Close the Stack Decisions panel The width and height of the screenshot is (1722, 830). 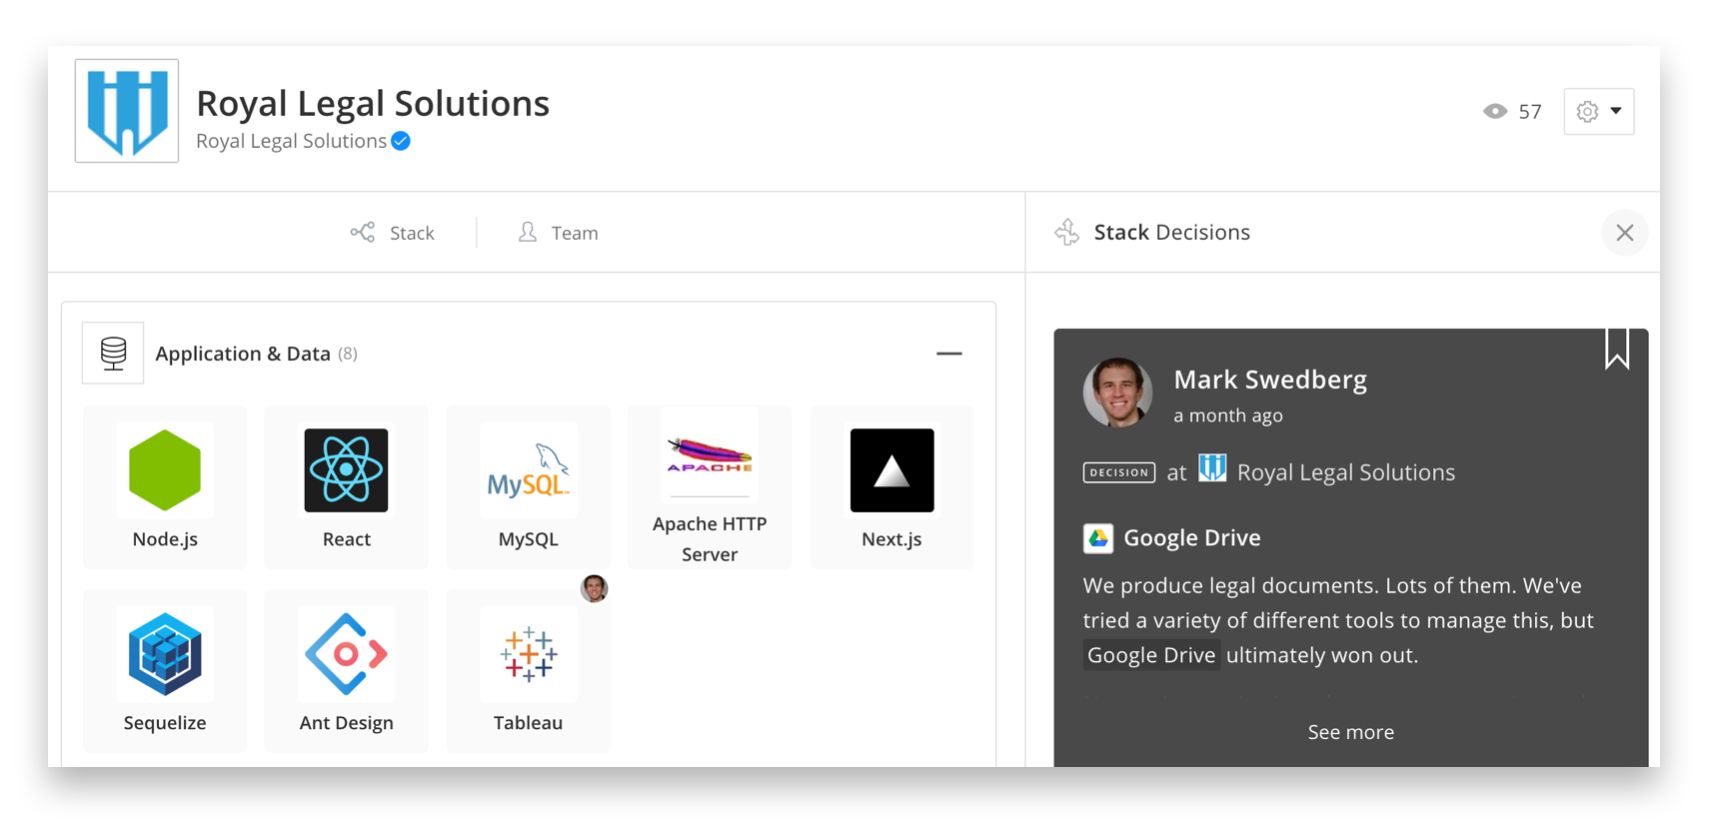tap(1625, 233)
